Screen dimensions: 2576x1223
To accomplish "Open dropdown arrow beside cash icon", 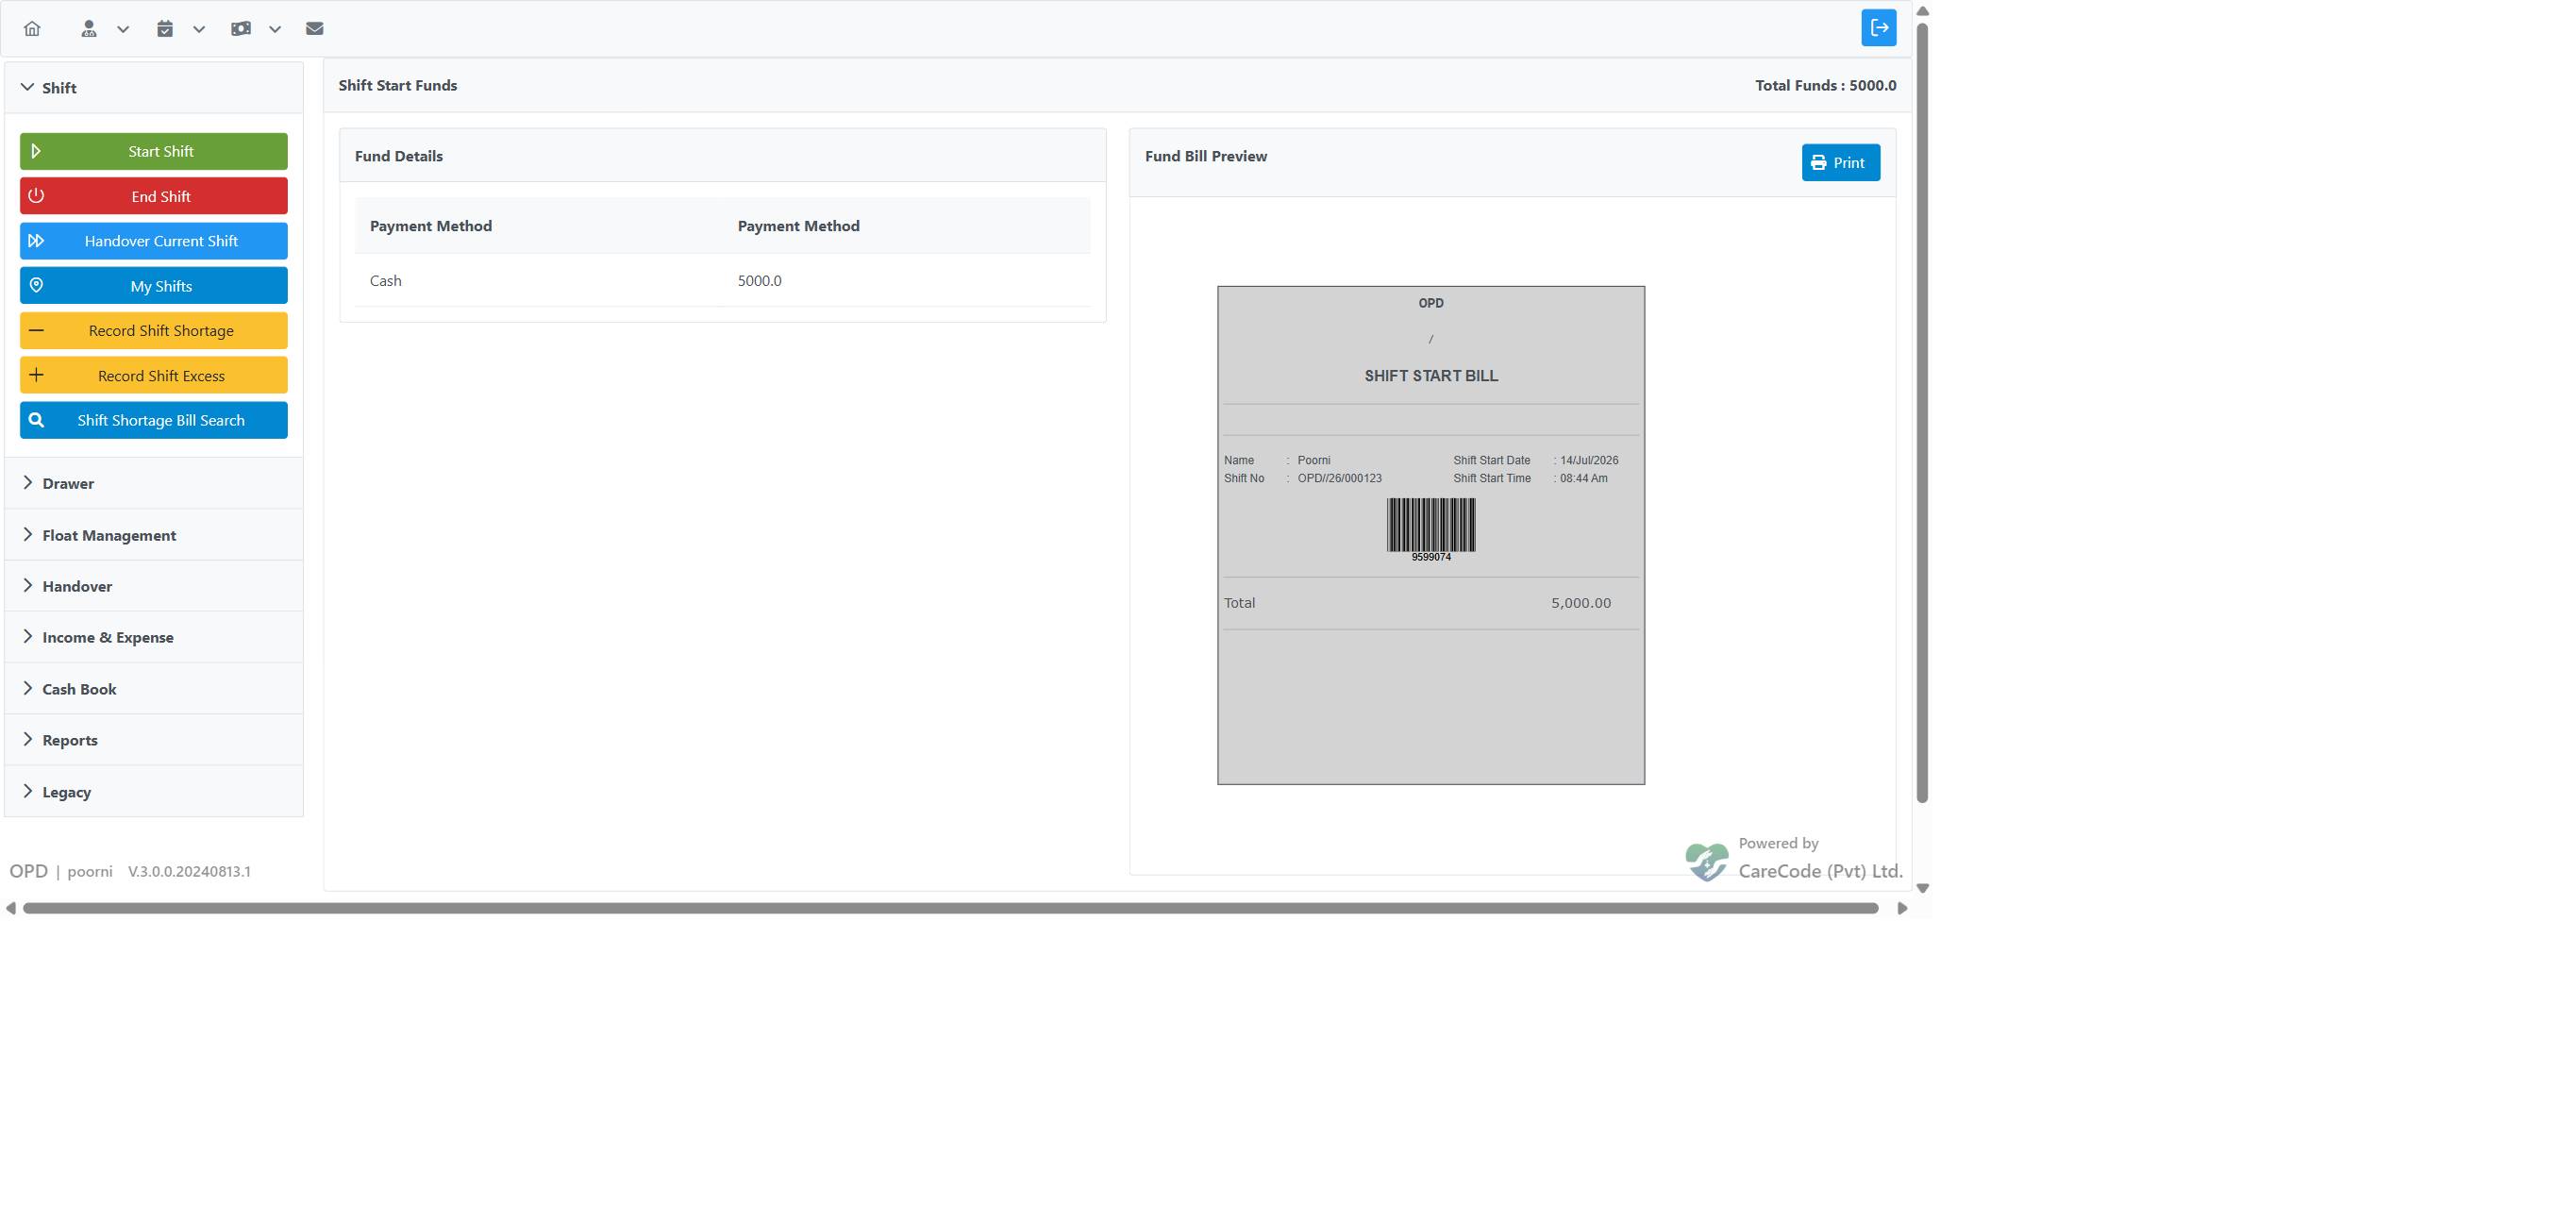I will [275, 29].
